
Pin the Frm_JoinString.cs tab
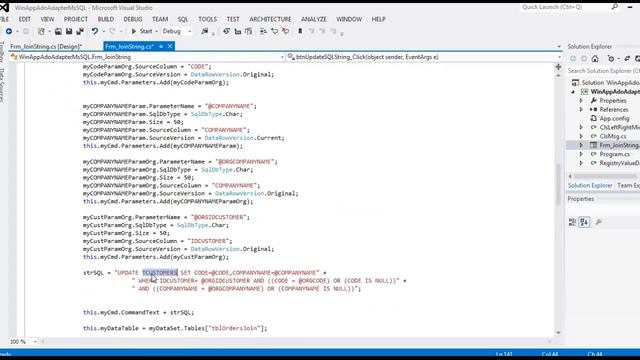pos(161,46)
